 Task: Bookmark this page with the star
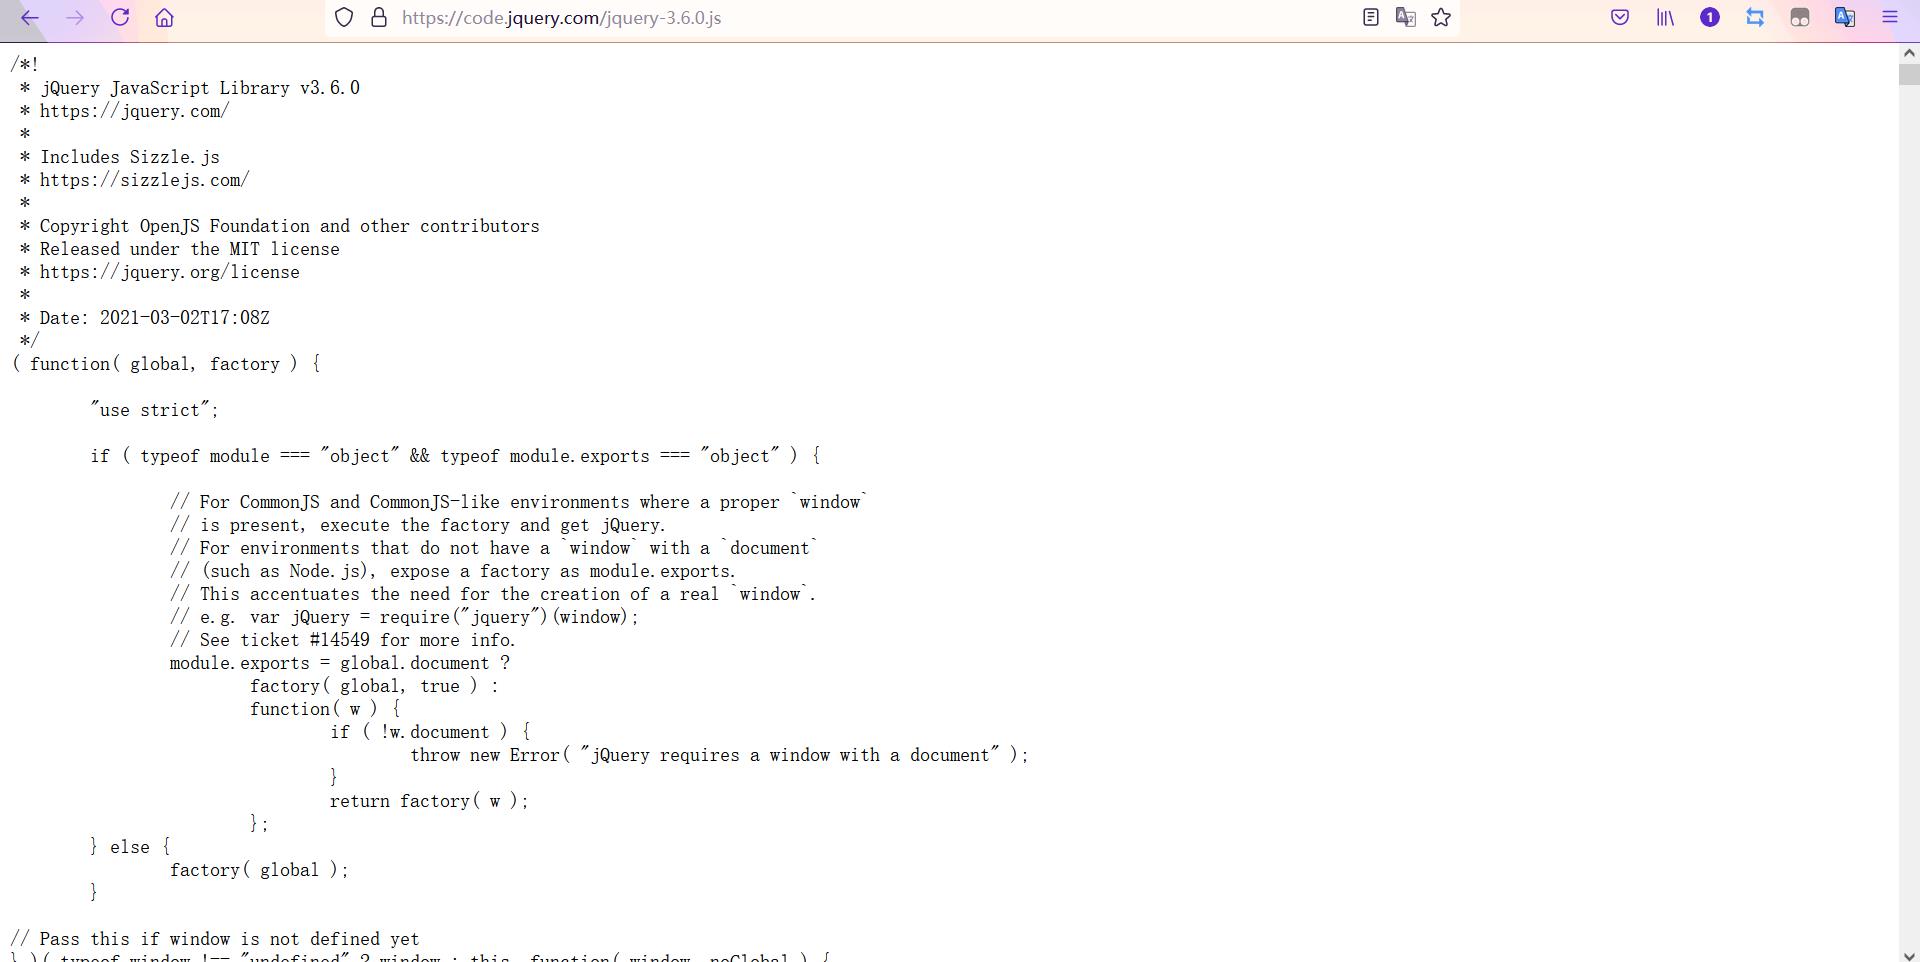tap(1441, 18)
